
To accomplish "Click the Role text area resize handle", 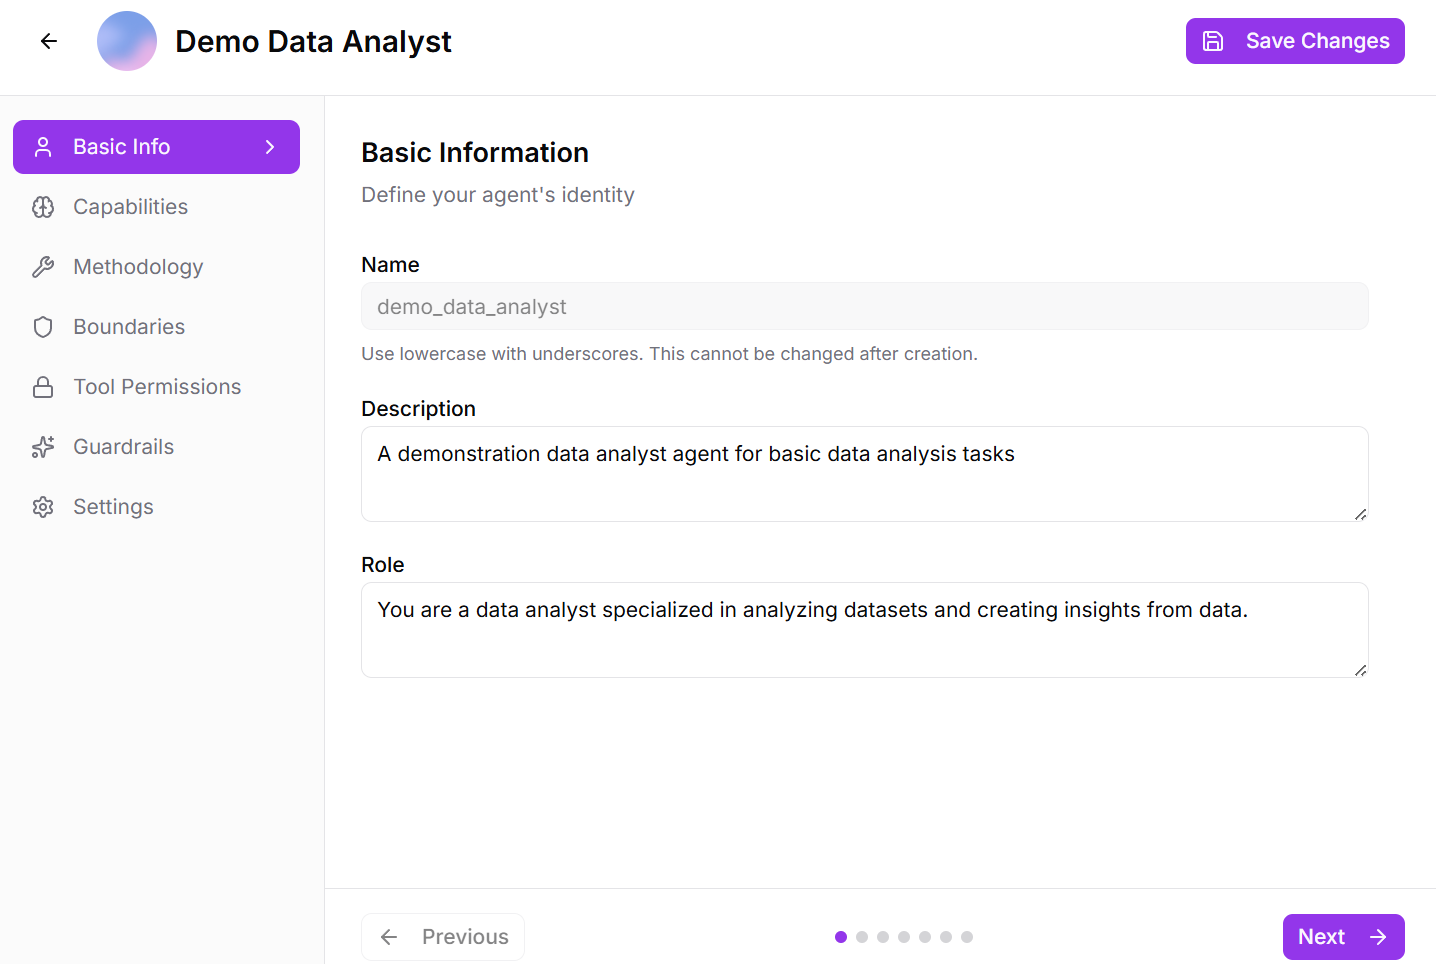I will click(1360, 670).
